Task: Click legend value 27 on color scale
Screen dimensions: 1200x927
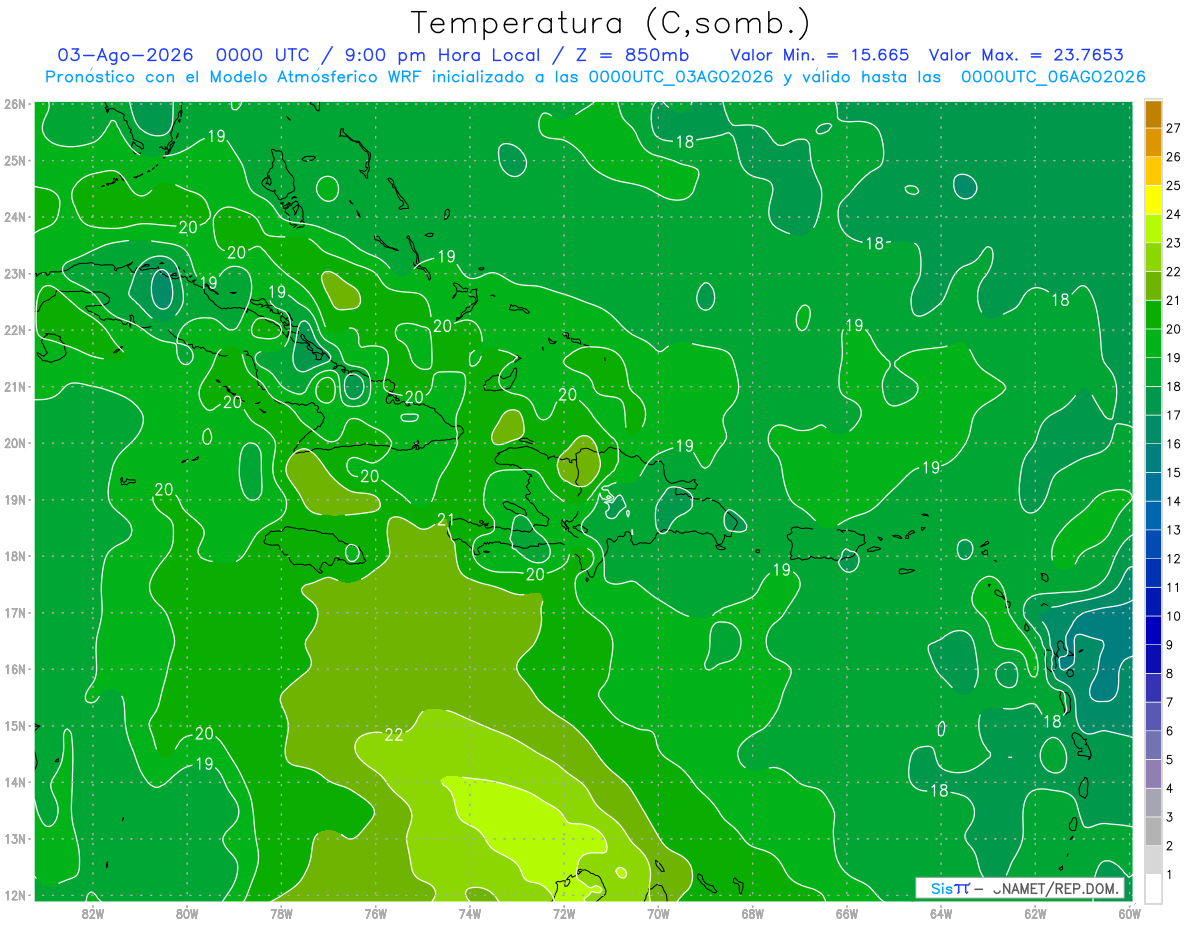Action: coord(1174,128)
